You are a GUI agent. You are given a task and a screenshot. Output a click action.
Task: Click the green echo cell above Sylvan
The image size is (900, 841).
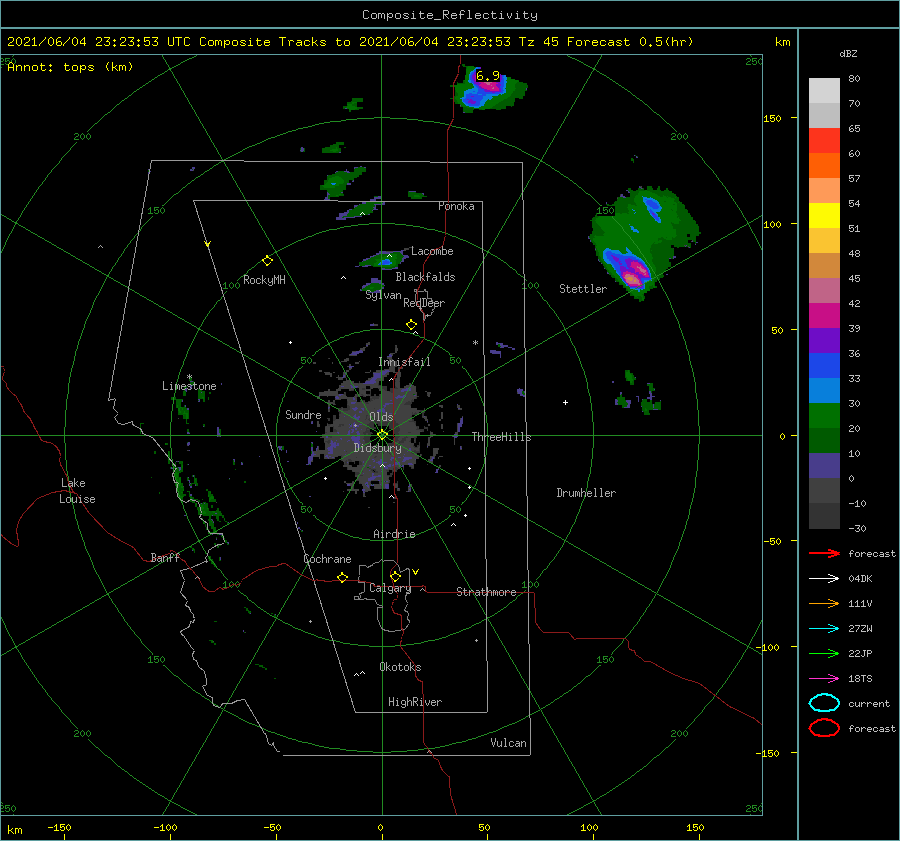pos(373,286)
